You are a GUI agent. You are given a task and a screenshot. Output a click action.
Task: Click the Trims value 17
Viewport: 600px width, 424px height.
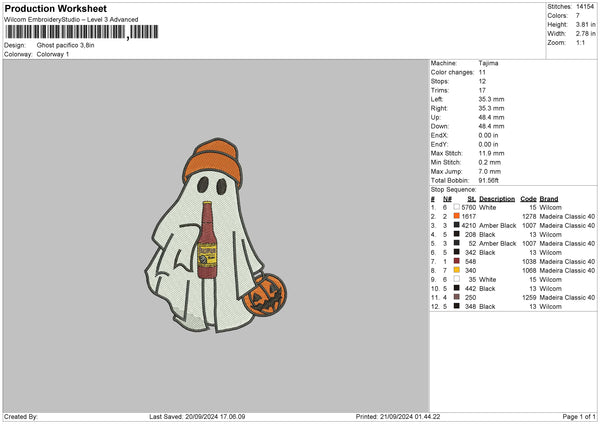[482, 90]
